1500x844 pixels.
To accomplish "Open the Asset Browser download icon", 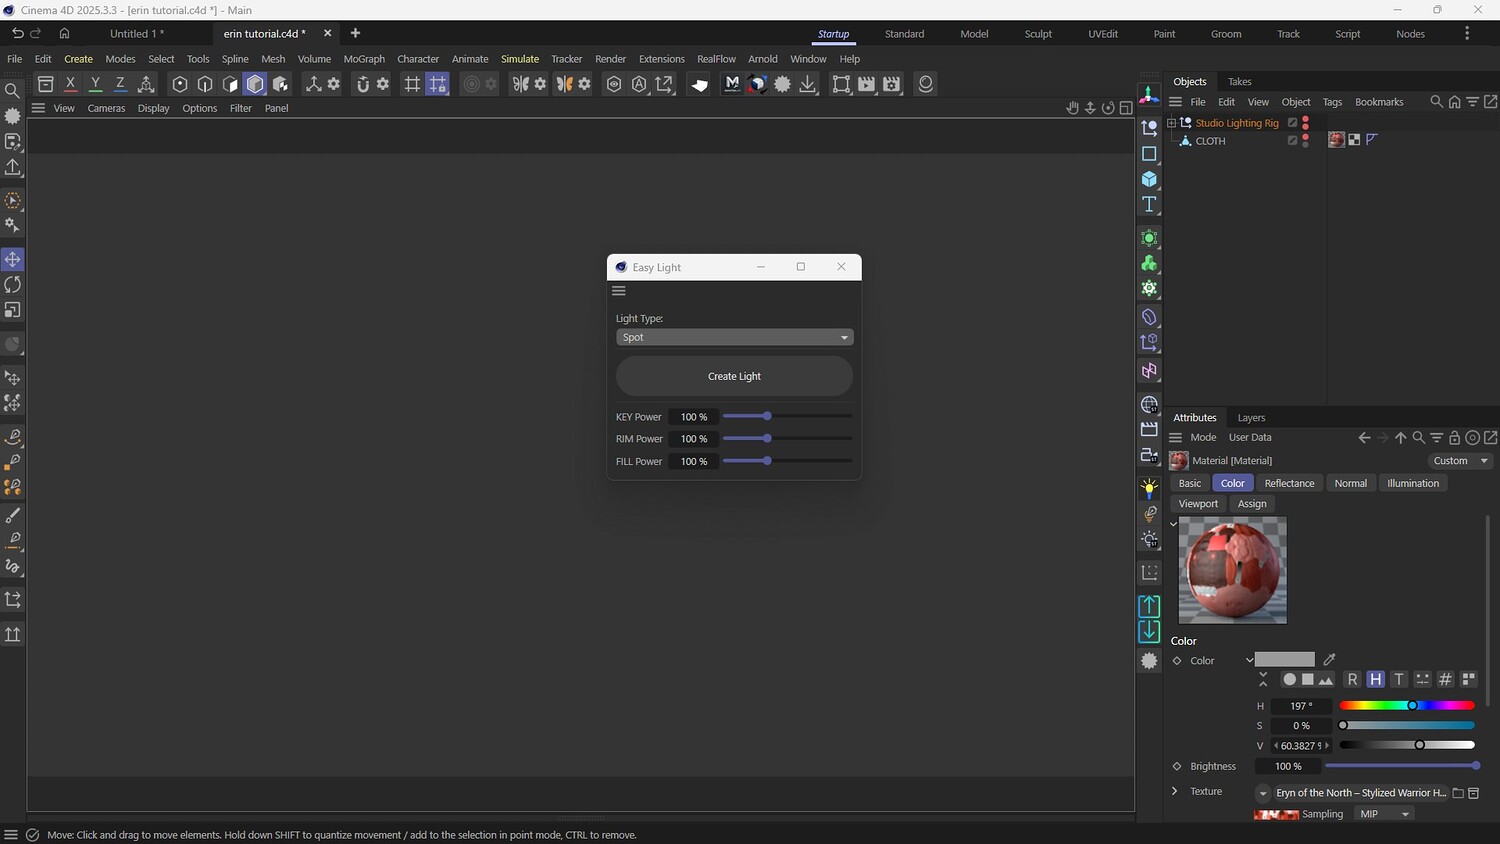I will pyautogui.click(x=808, y=84).
